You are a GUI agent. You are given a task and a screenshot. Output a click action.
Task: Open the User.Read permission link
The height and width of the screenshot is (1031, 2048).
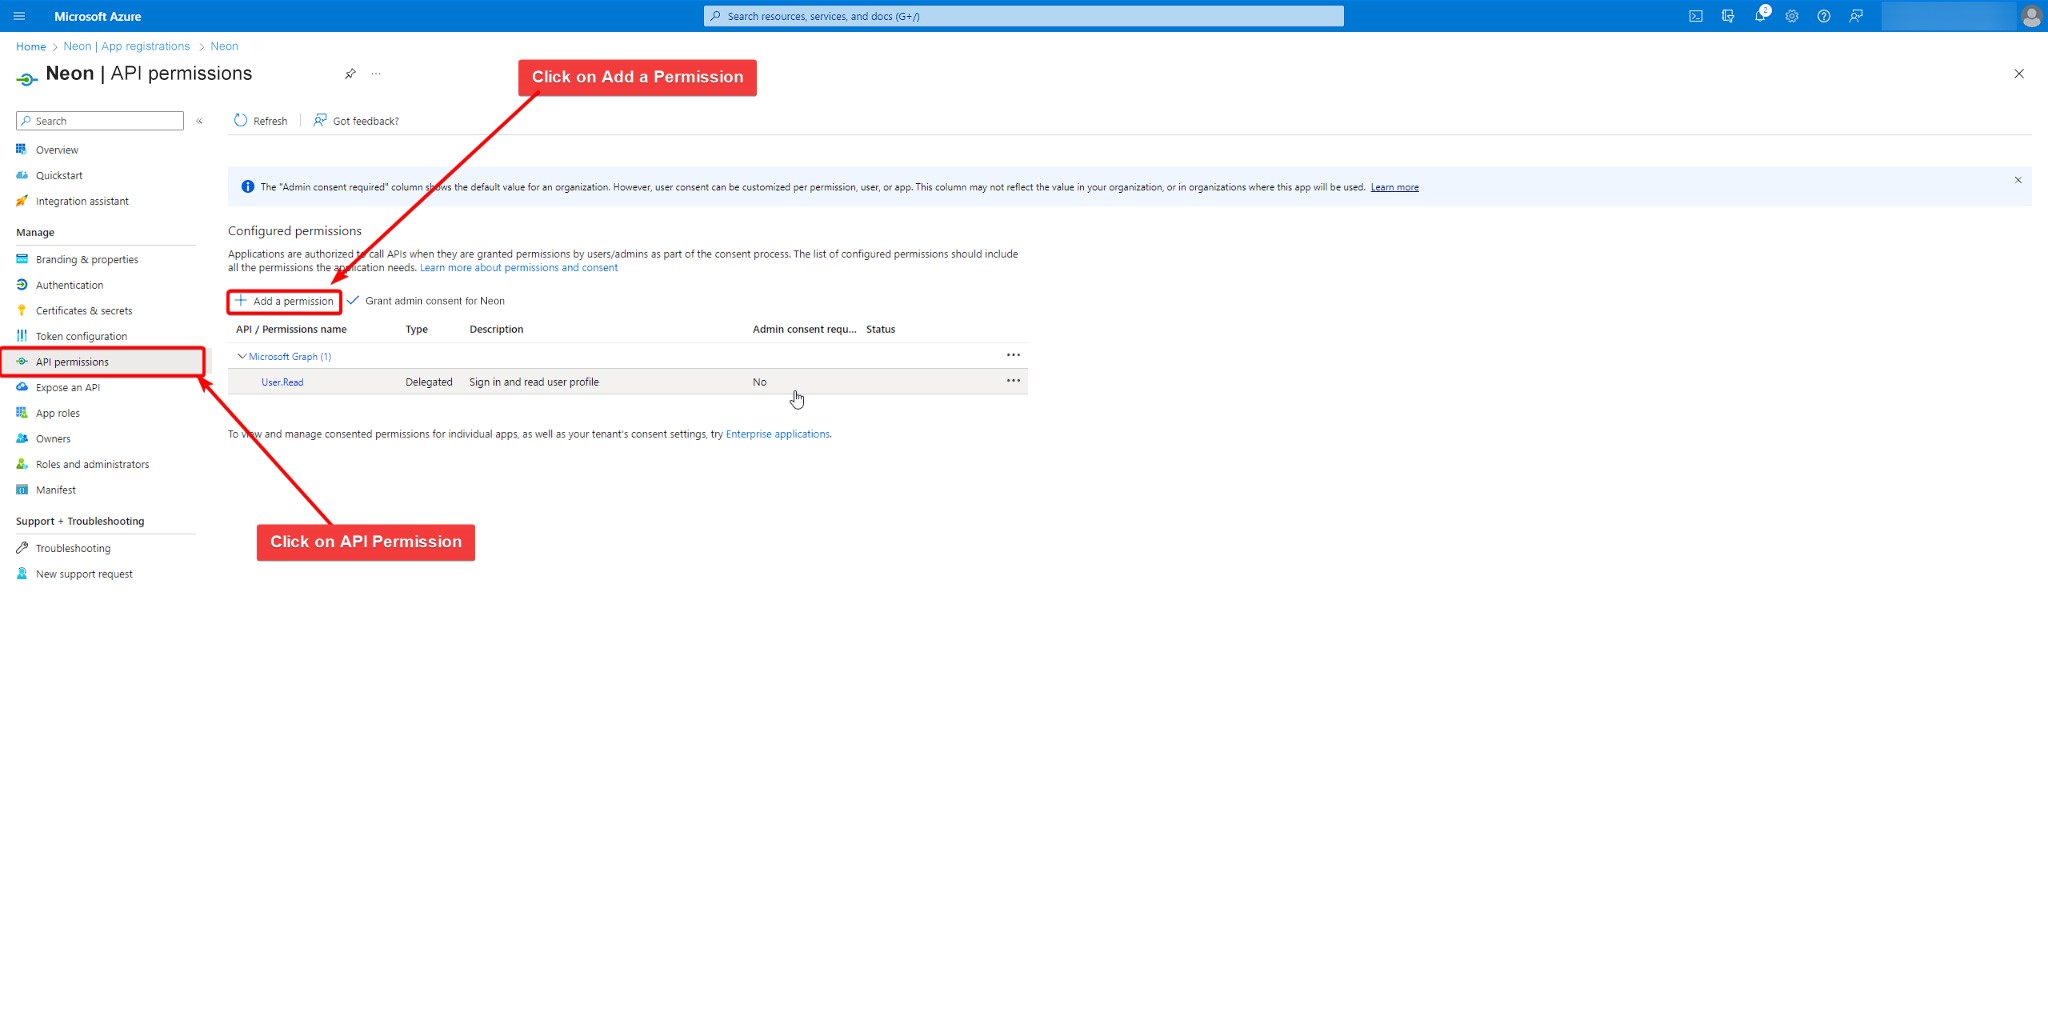click(x=282, y=382)
